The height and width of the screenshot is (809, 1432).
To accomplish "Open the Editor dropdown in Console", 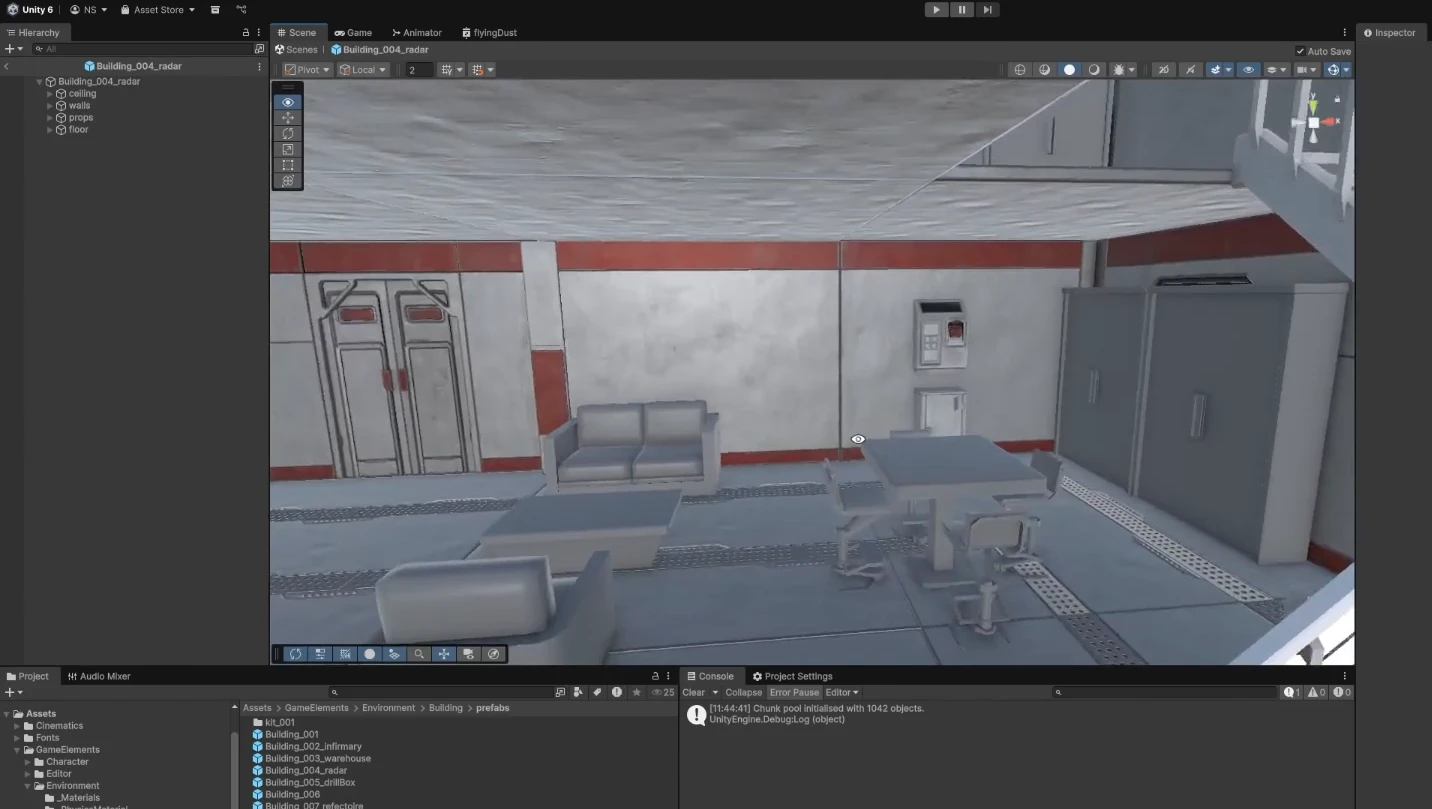I will click(x=841, y=692).
